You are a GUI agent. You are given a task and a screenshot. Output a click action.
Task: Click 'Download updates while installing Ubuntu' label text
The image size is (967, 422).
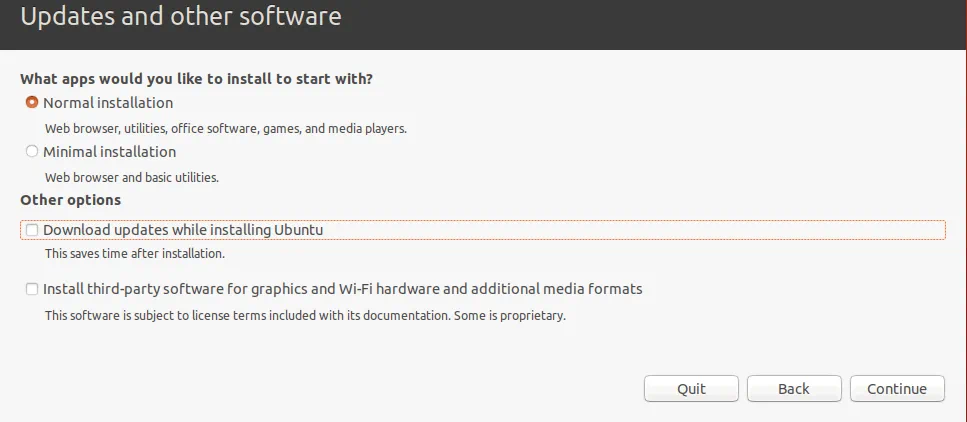(x=183, y=230)
